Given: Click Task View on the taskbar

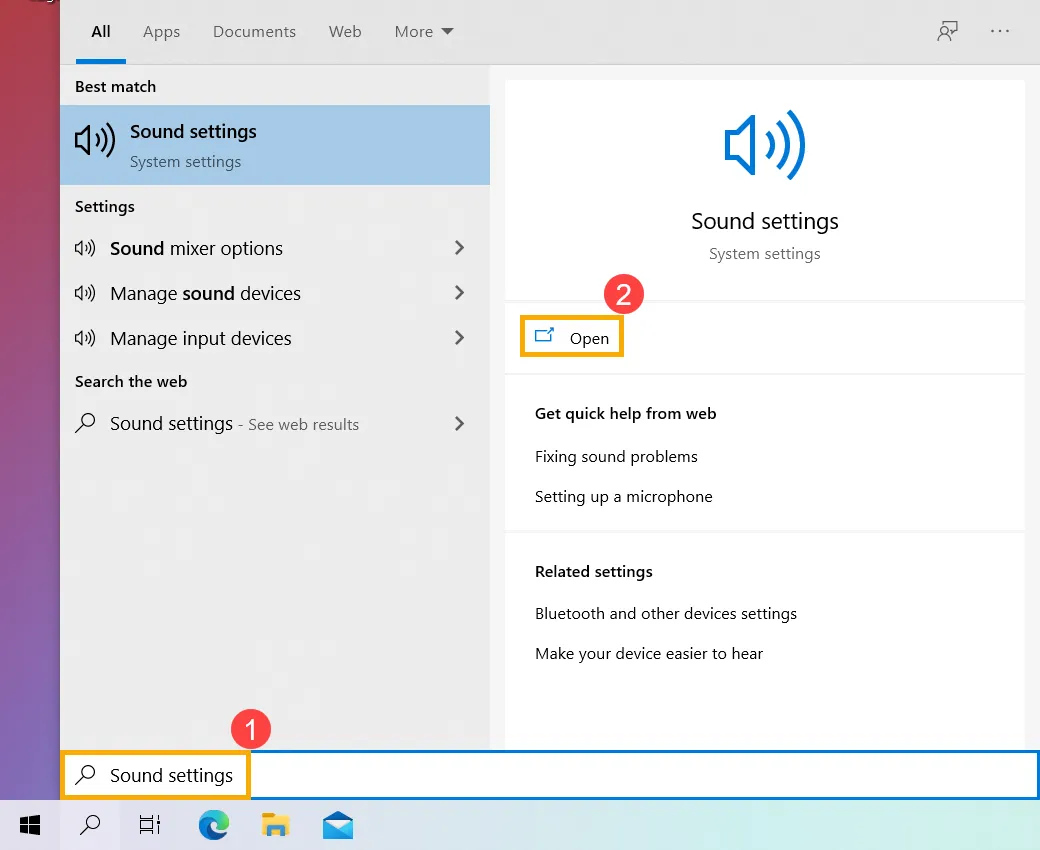Looking at the screenshot, I should (x=149, y=825).
